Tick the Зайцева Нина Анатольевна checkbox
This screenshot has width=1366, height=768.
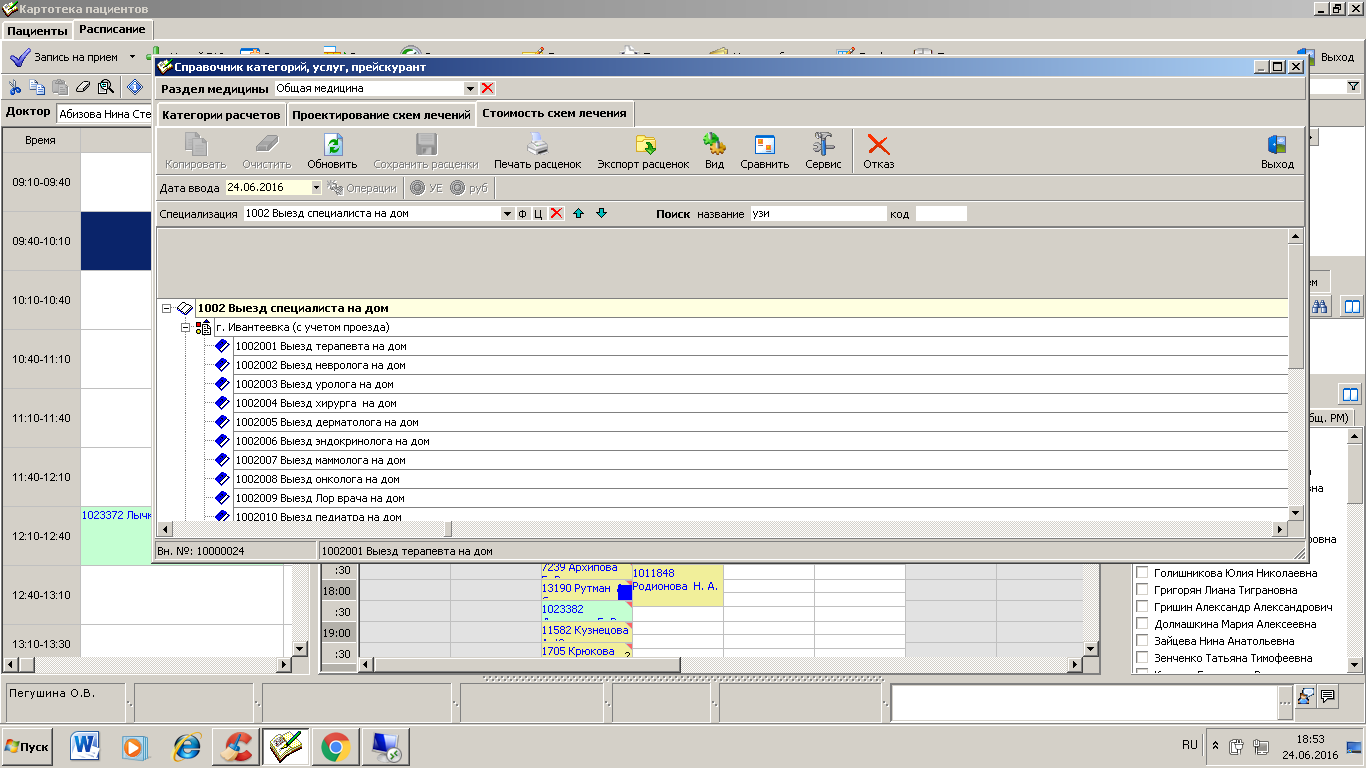[1142, 641]
